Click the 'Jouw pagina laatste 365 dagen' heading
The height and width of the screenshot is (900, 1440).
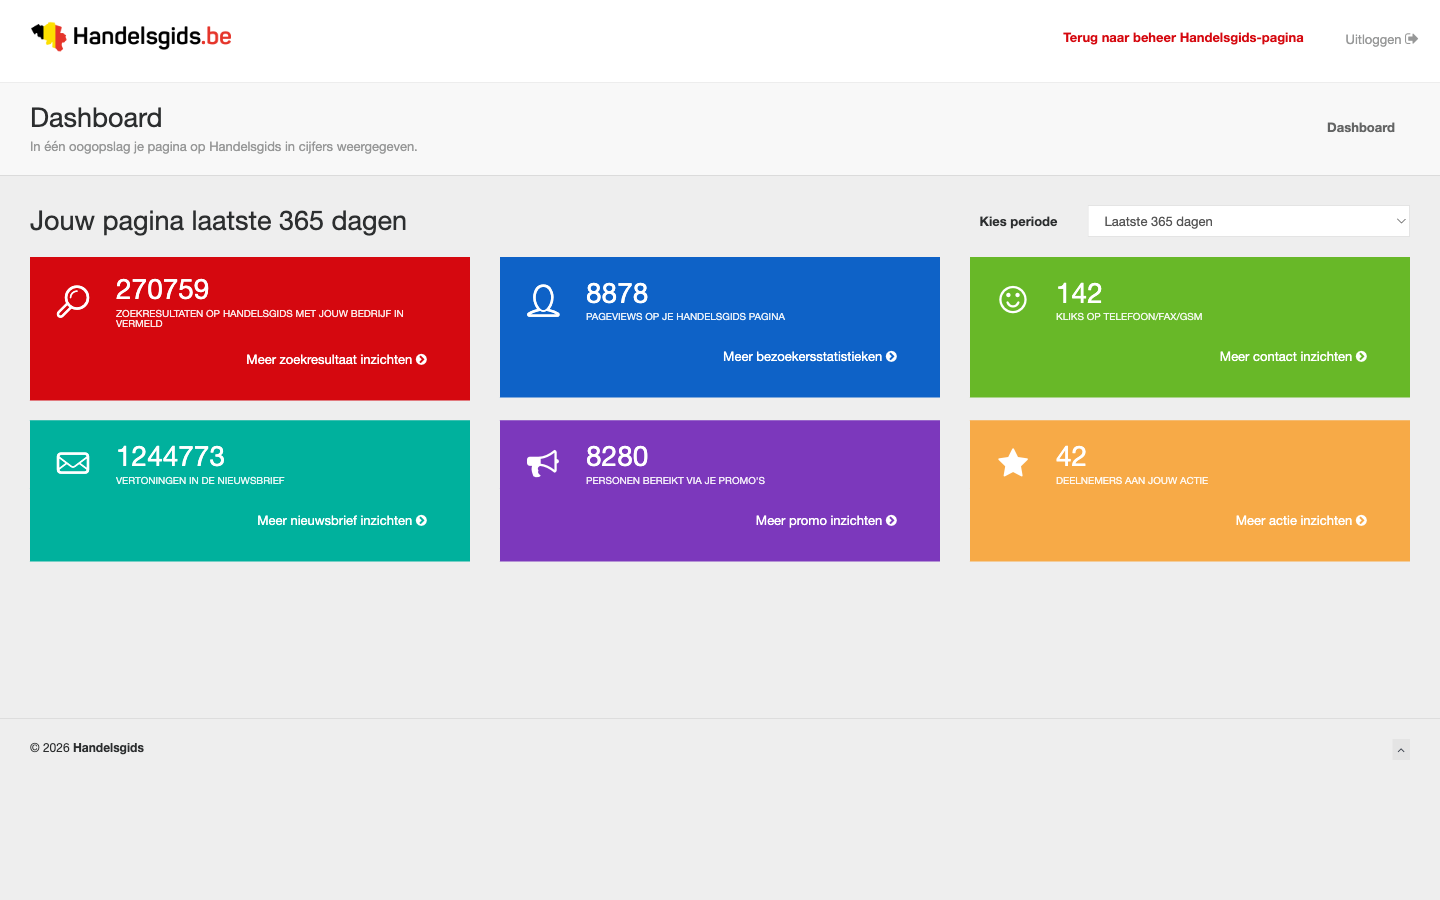click(x=218, y=221)
